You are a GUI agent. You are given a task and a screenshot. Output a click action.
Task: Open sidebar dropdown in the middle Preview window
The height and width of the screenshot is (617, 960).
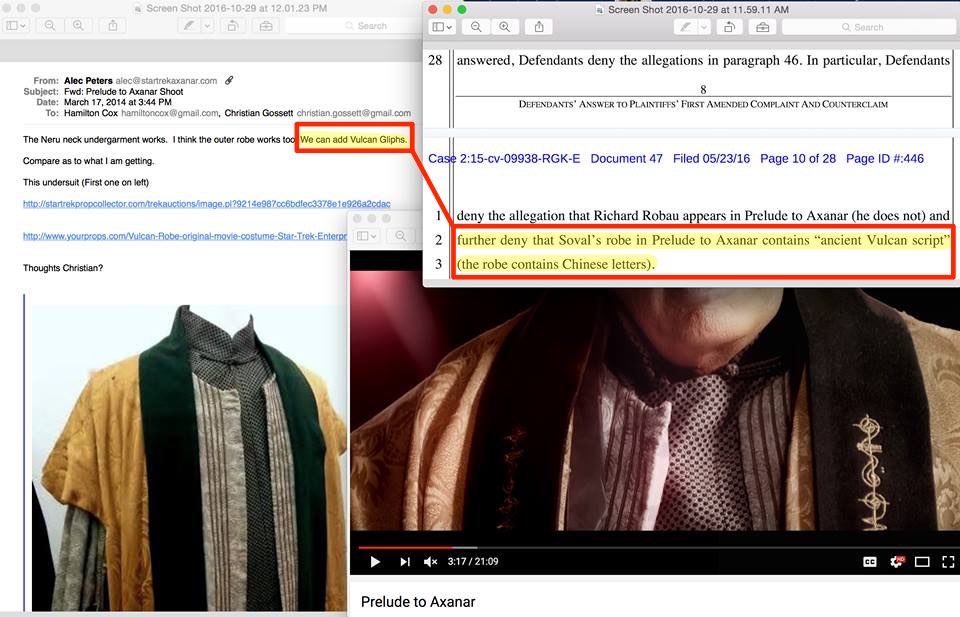pyautogui.click(x=366, y=236)
